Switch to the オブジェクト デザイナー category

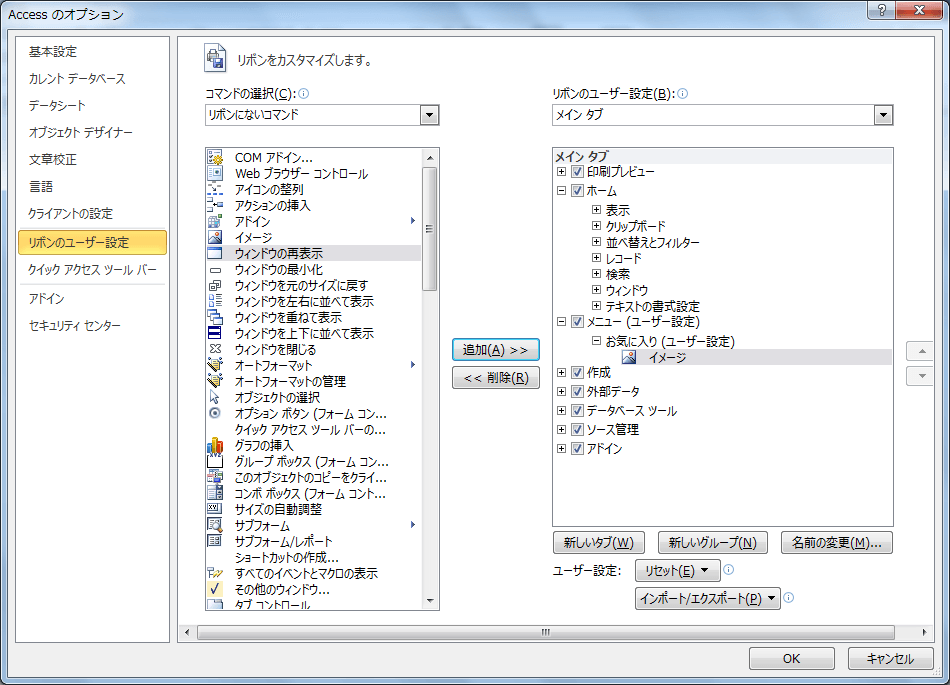(81, 132)
